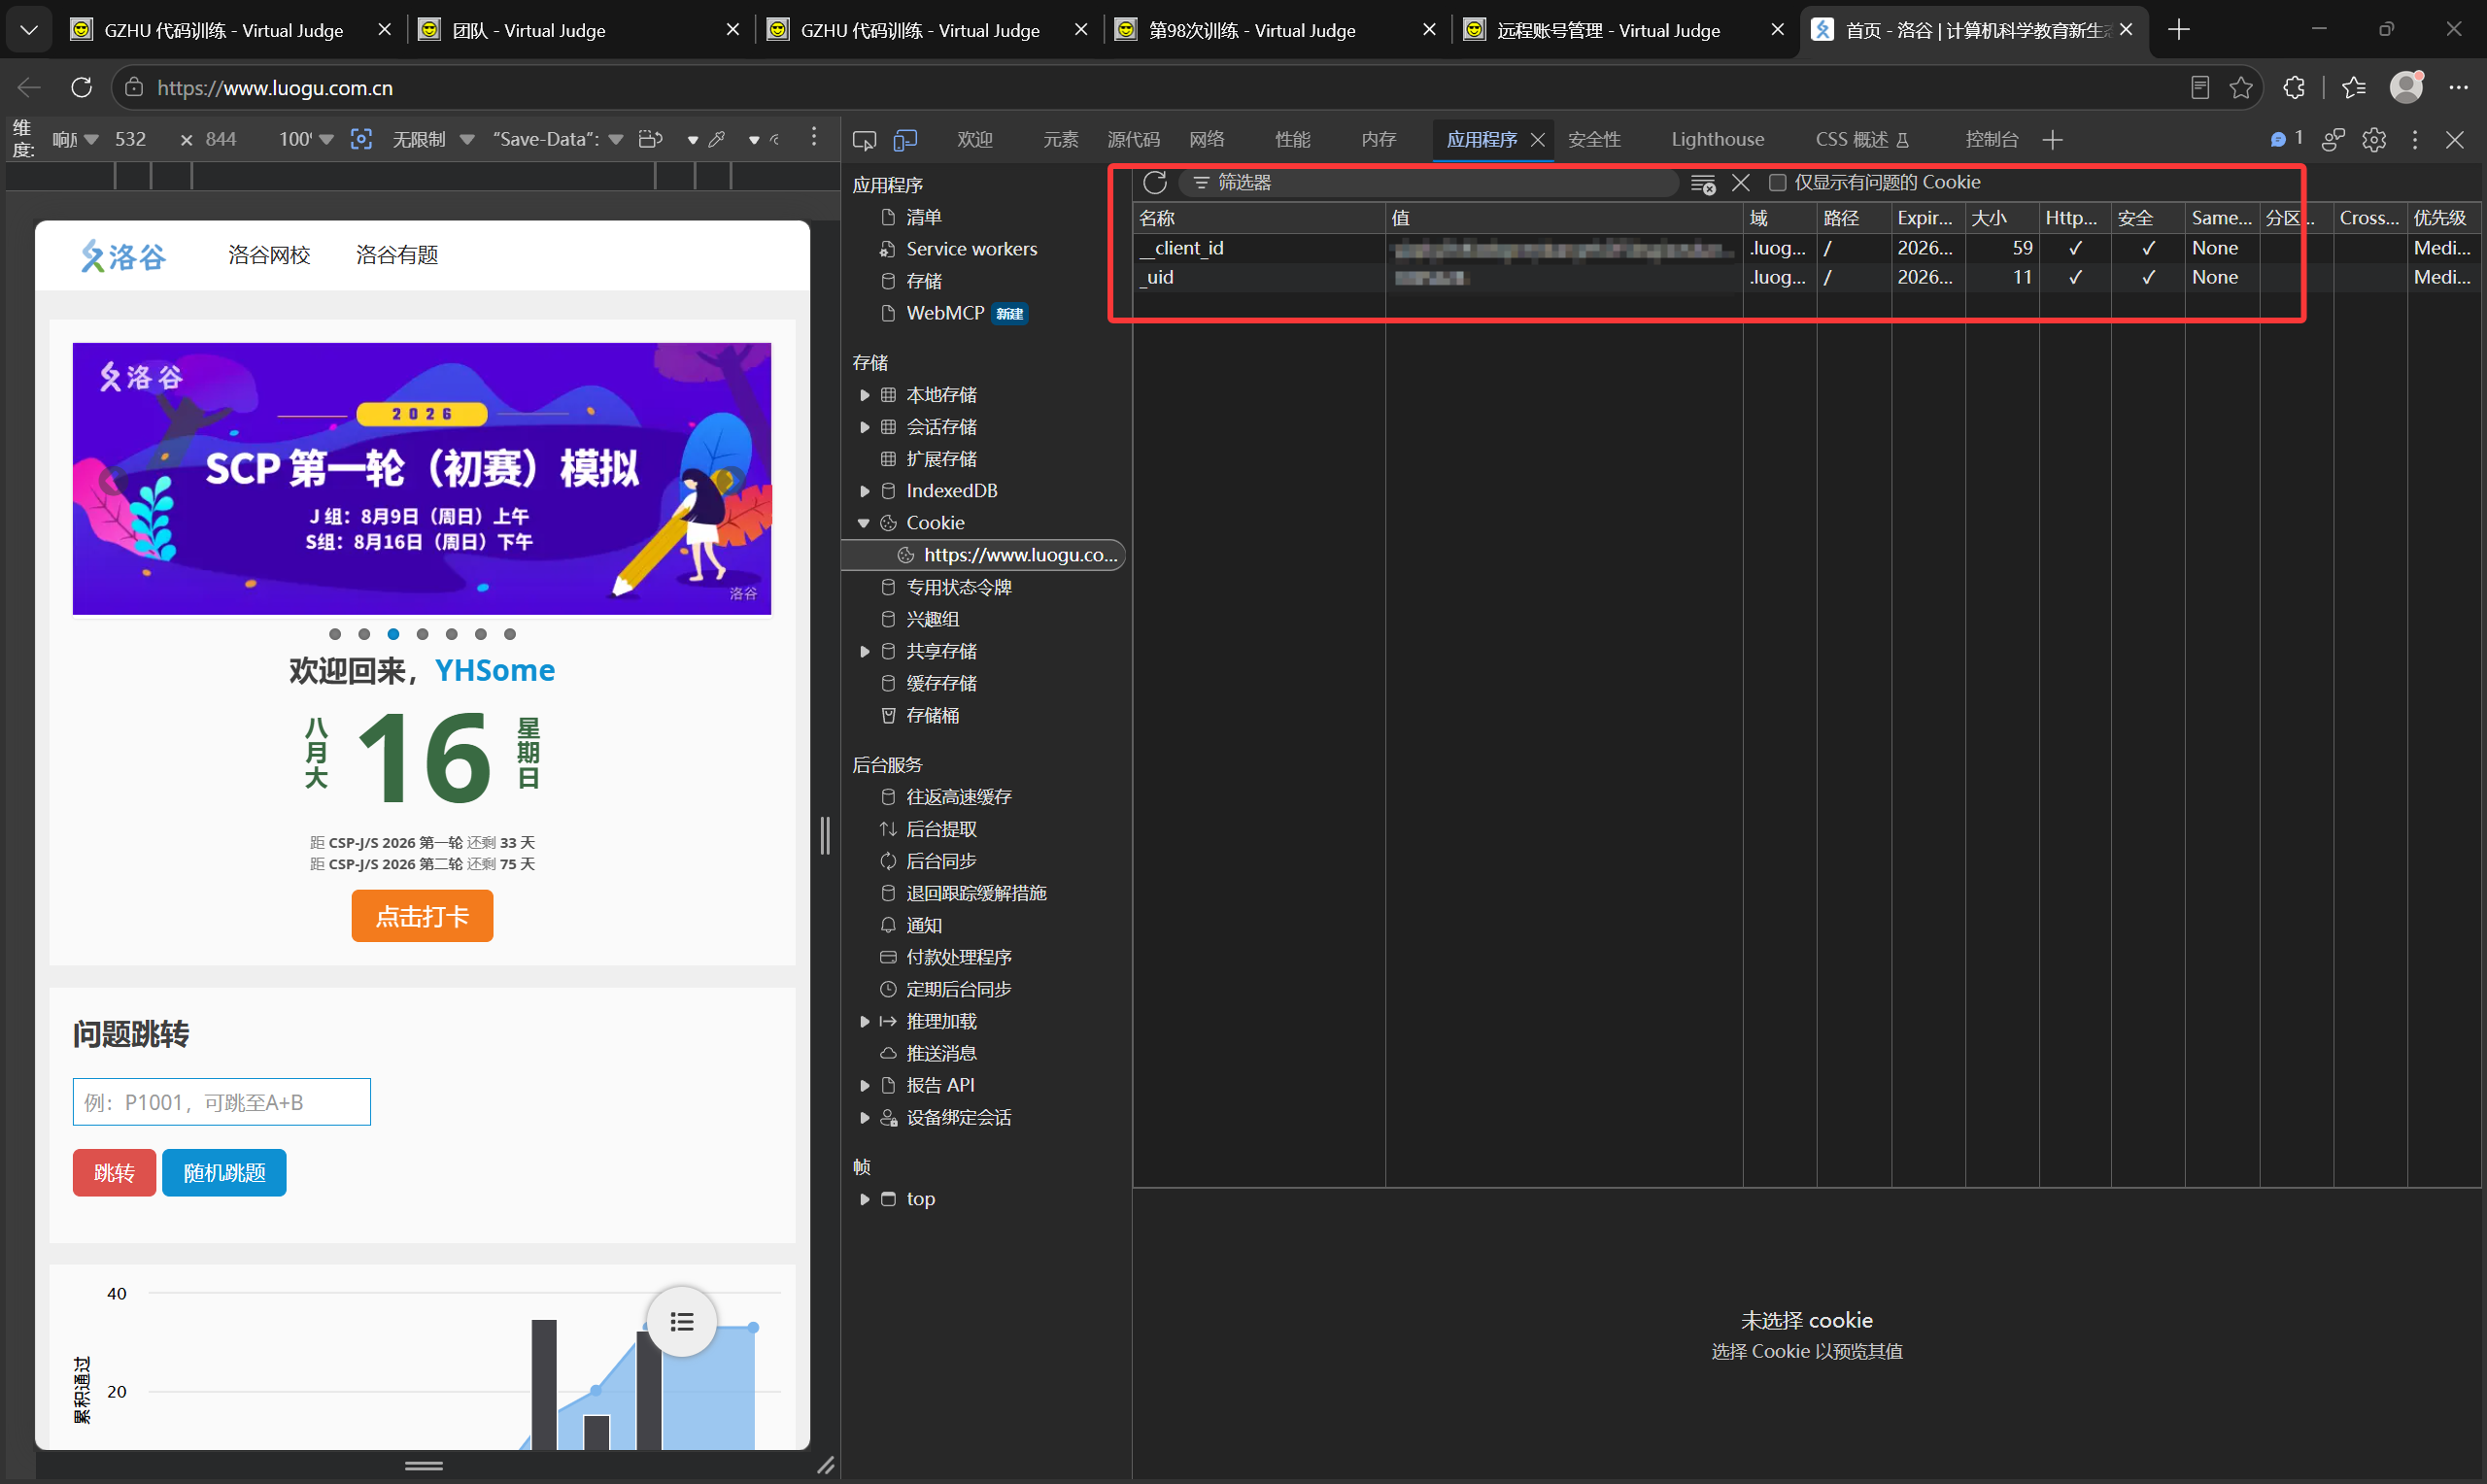Select the Service workers sidebar item
This screenshot has height=1484, width=2487.
[x=971, y=249]
